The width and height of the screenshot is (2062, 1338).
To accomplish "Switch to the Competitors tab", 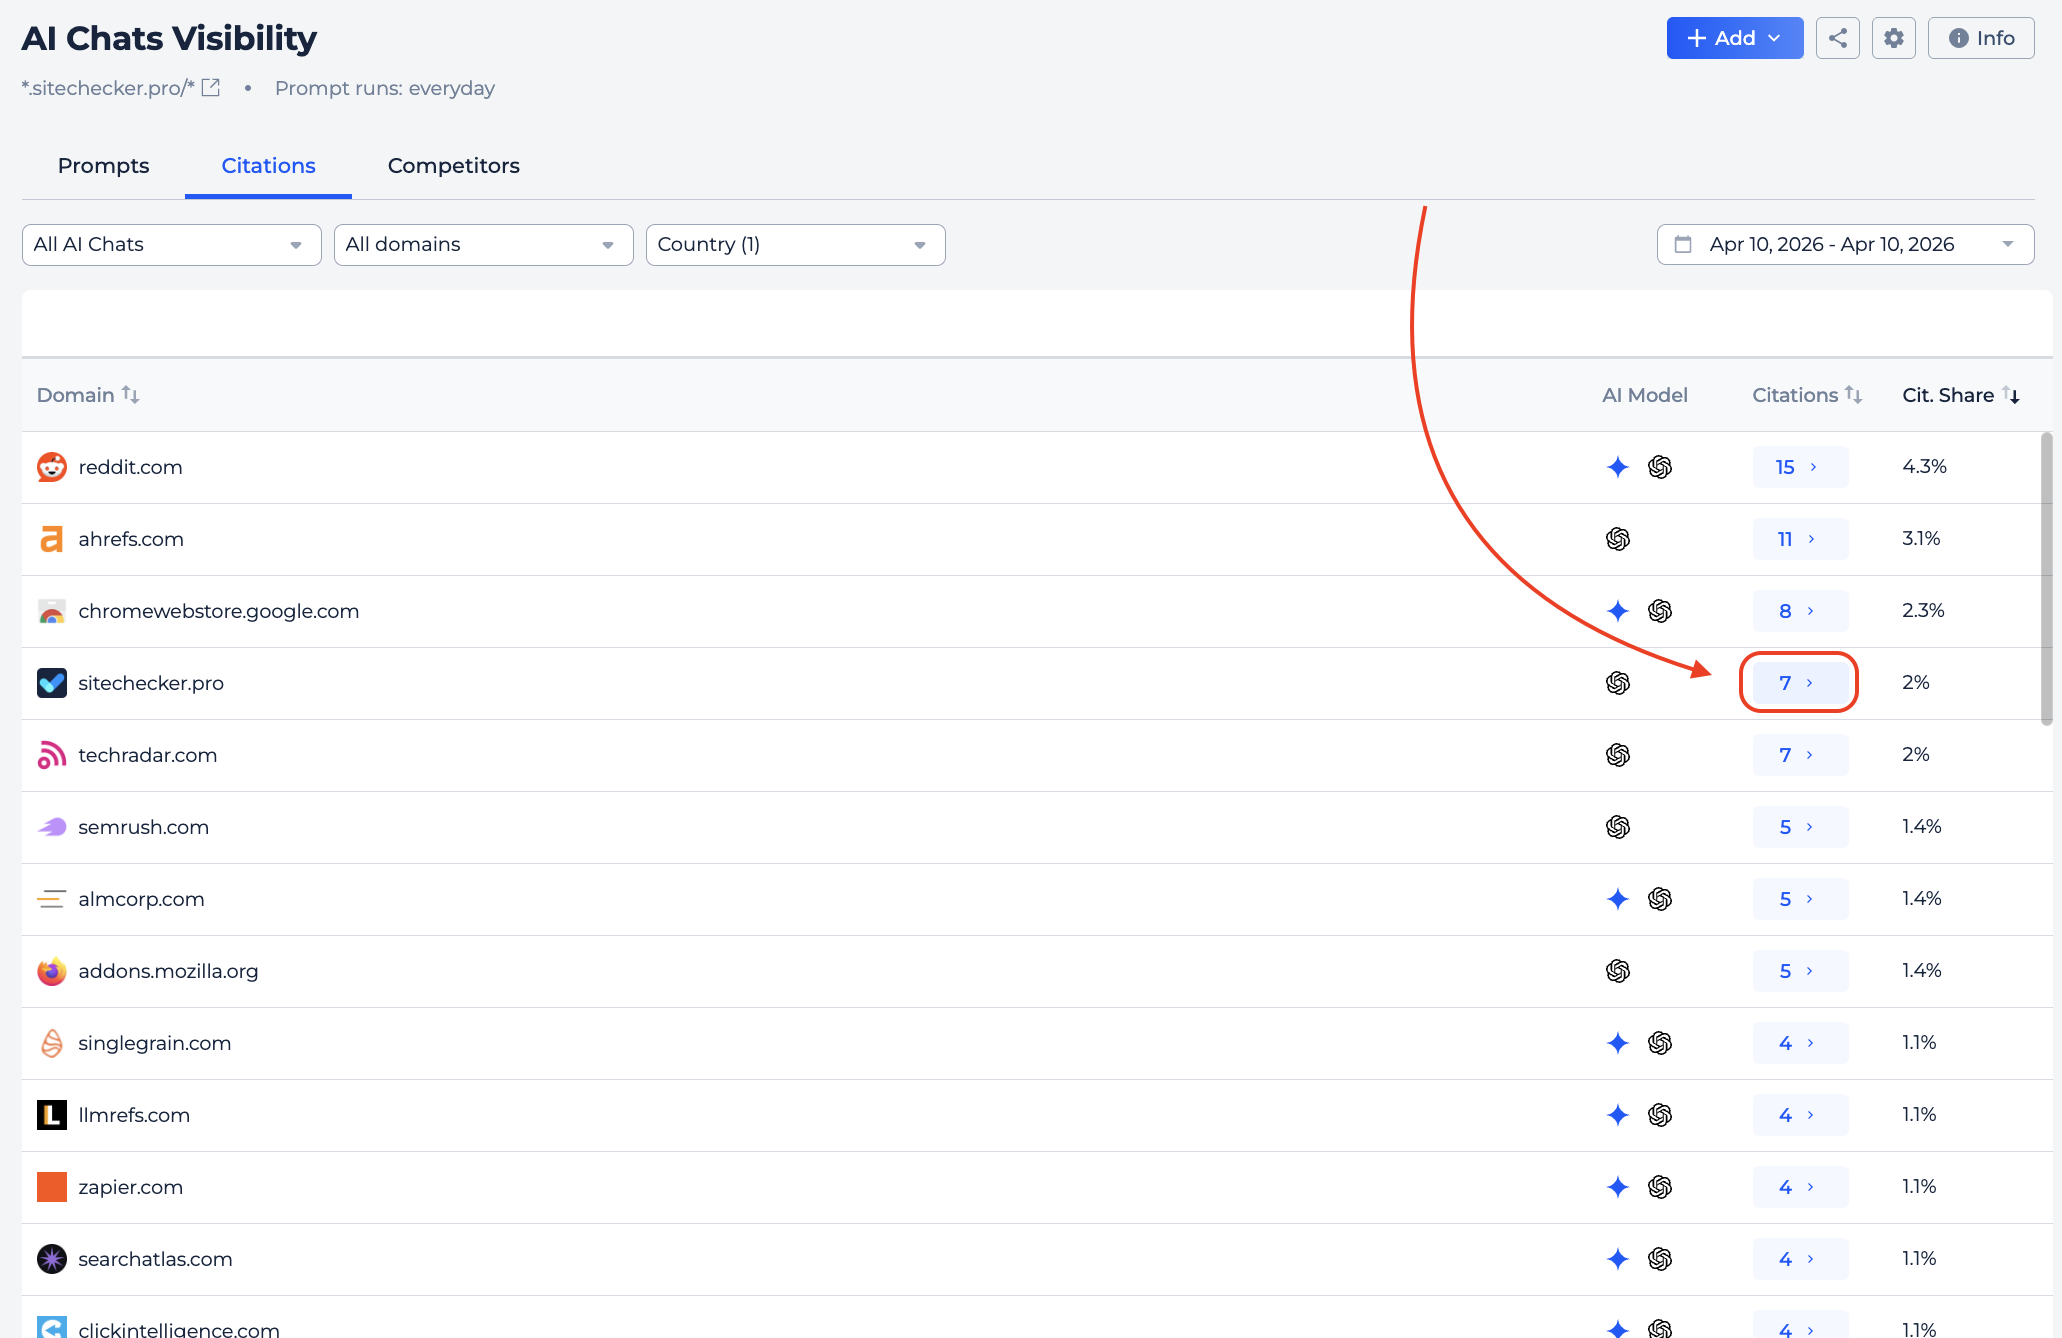I will (x=453, y=166).
